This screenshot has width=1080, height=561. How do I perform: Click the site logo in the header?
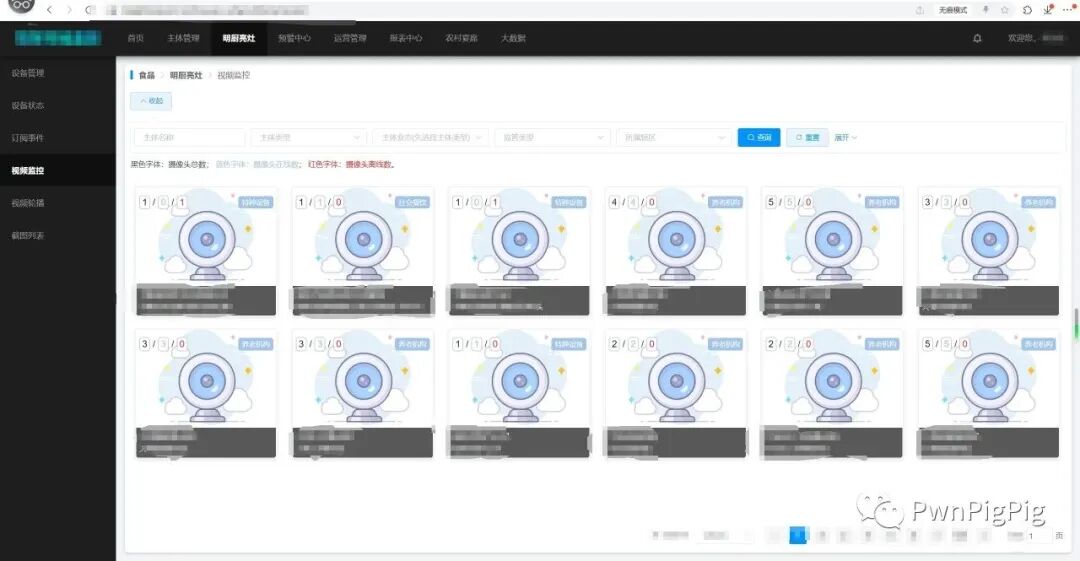58,38
